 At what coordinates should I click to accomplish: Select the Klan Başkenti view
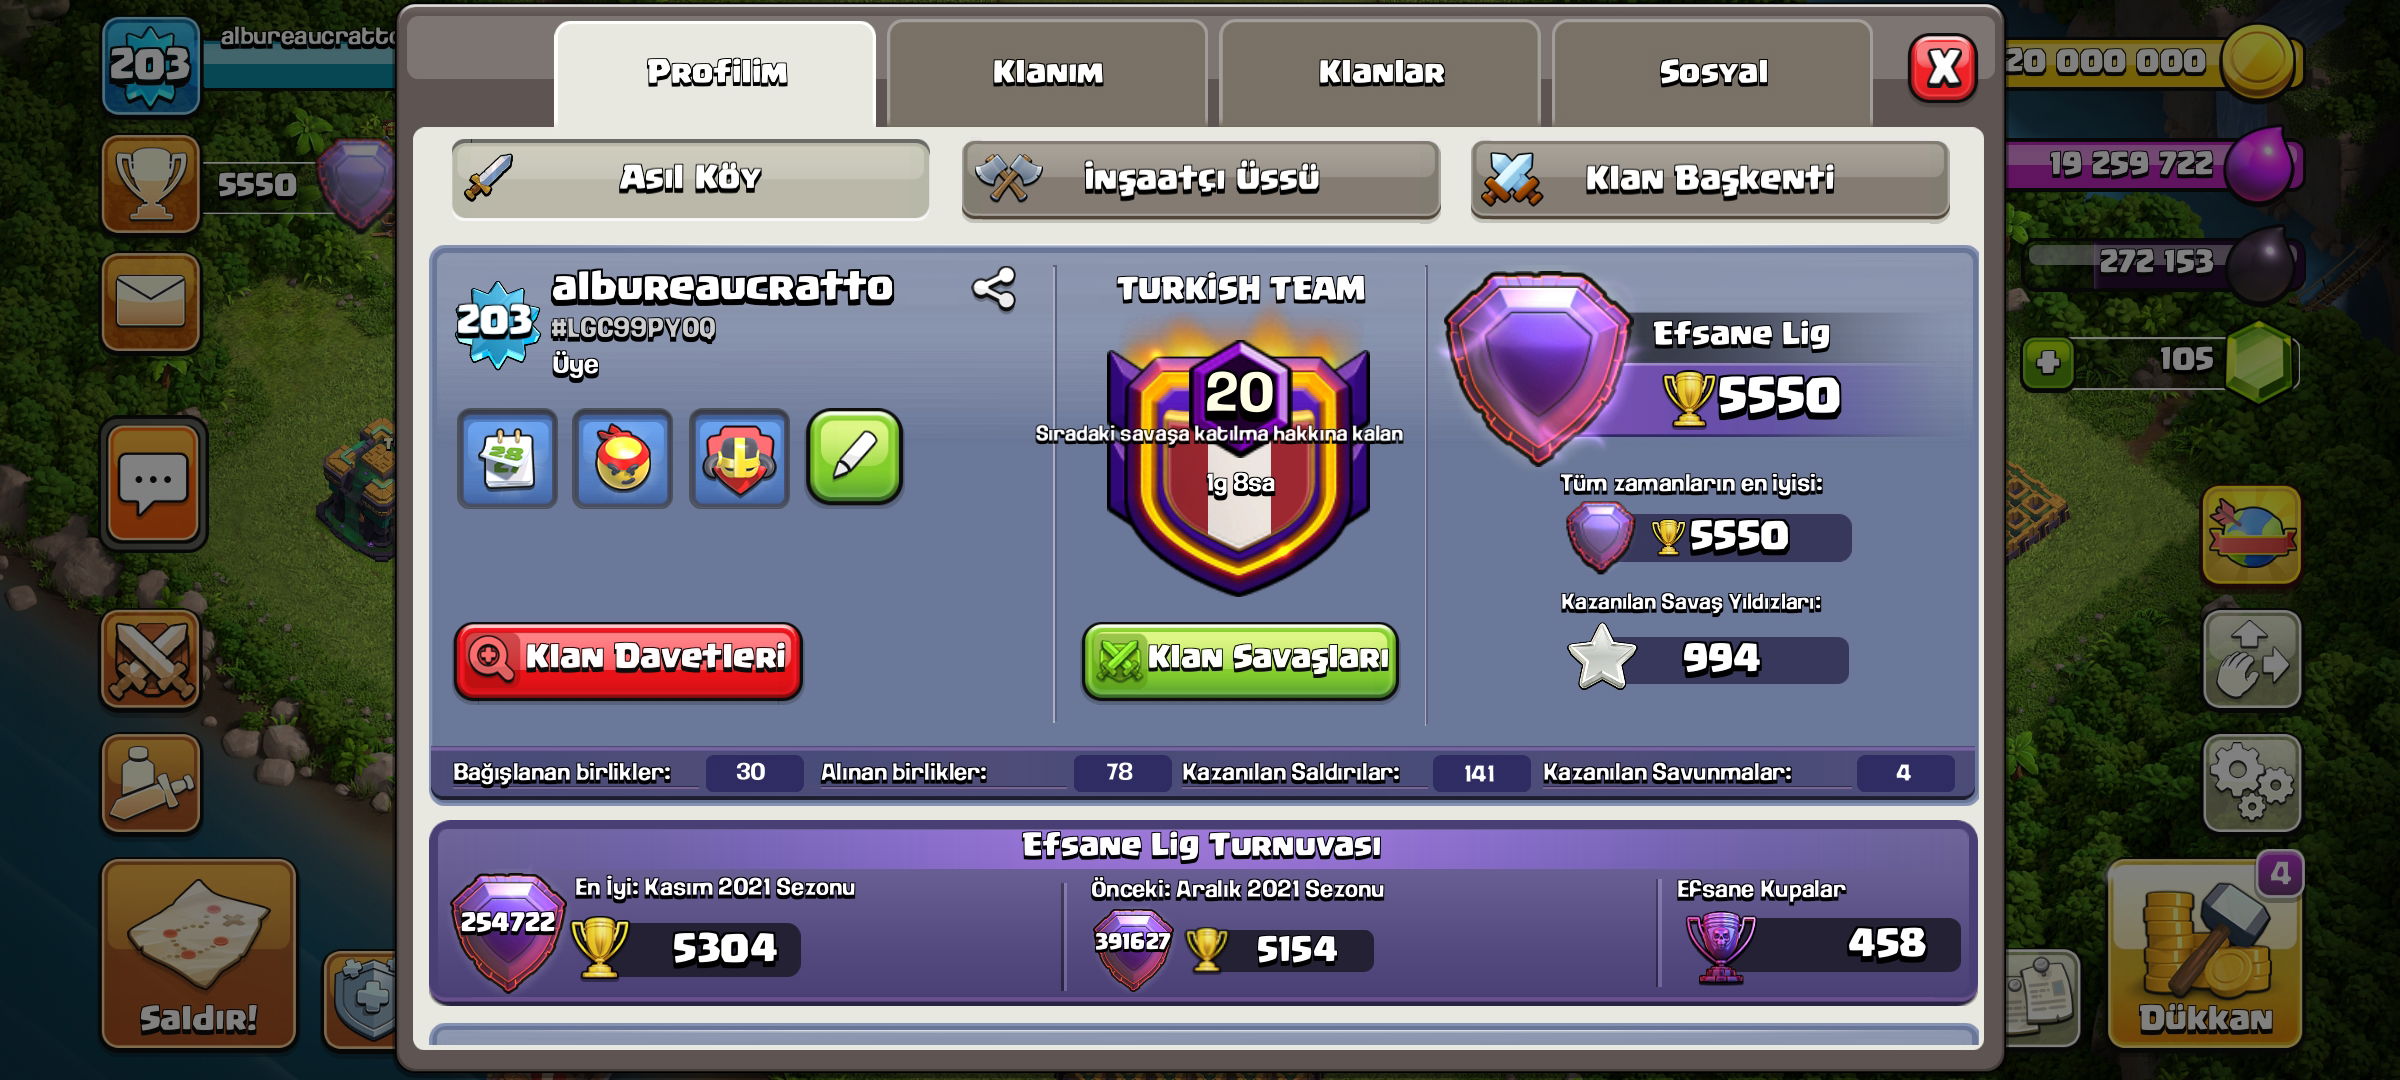[1710, 179]
